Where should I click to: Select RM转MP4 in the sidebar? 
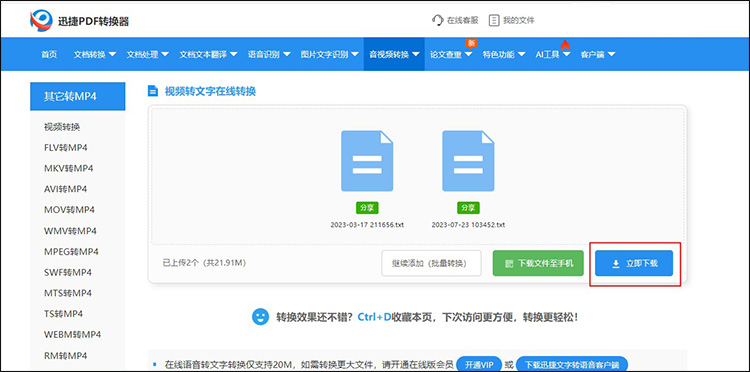[x=66, y=356]
